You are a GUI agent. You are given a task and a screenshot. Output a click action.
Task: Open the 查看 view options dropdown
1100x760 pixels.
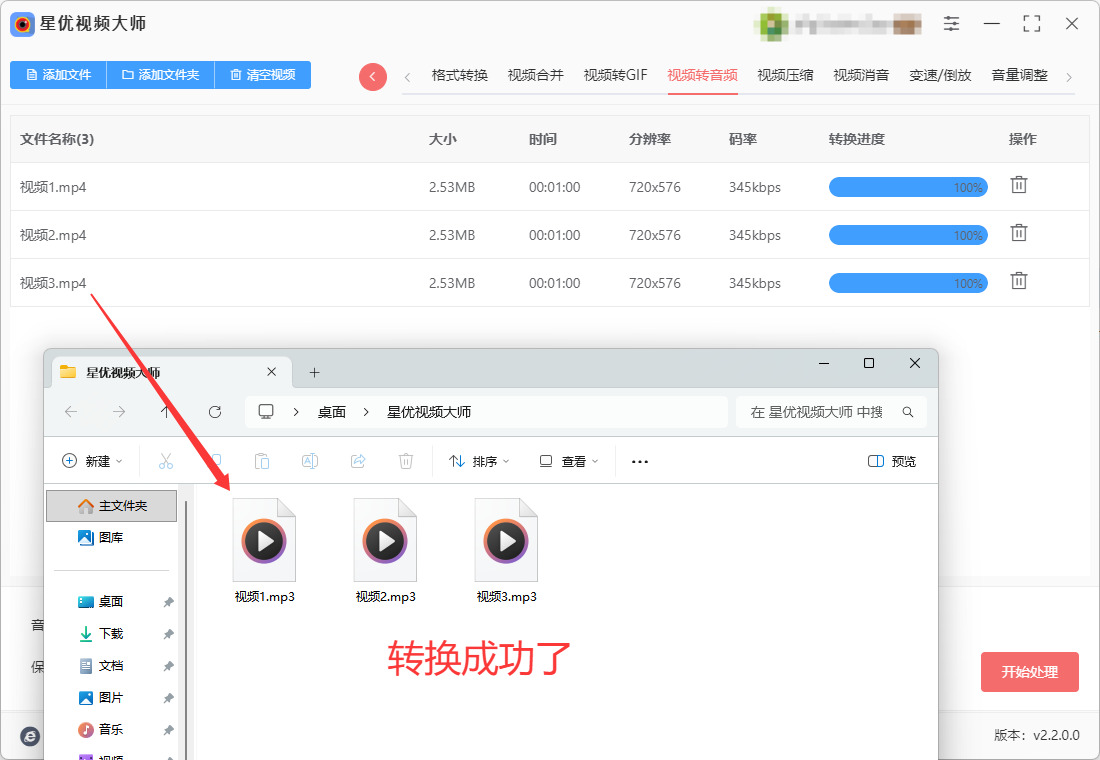pyautogui.click(x=569, y=461)
